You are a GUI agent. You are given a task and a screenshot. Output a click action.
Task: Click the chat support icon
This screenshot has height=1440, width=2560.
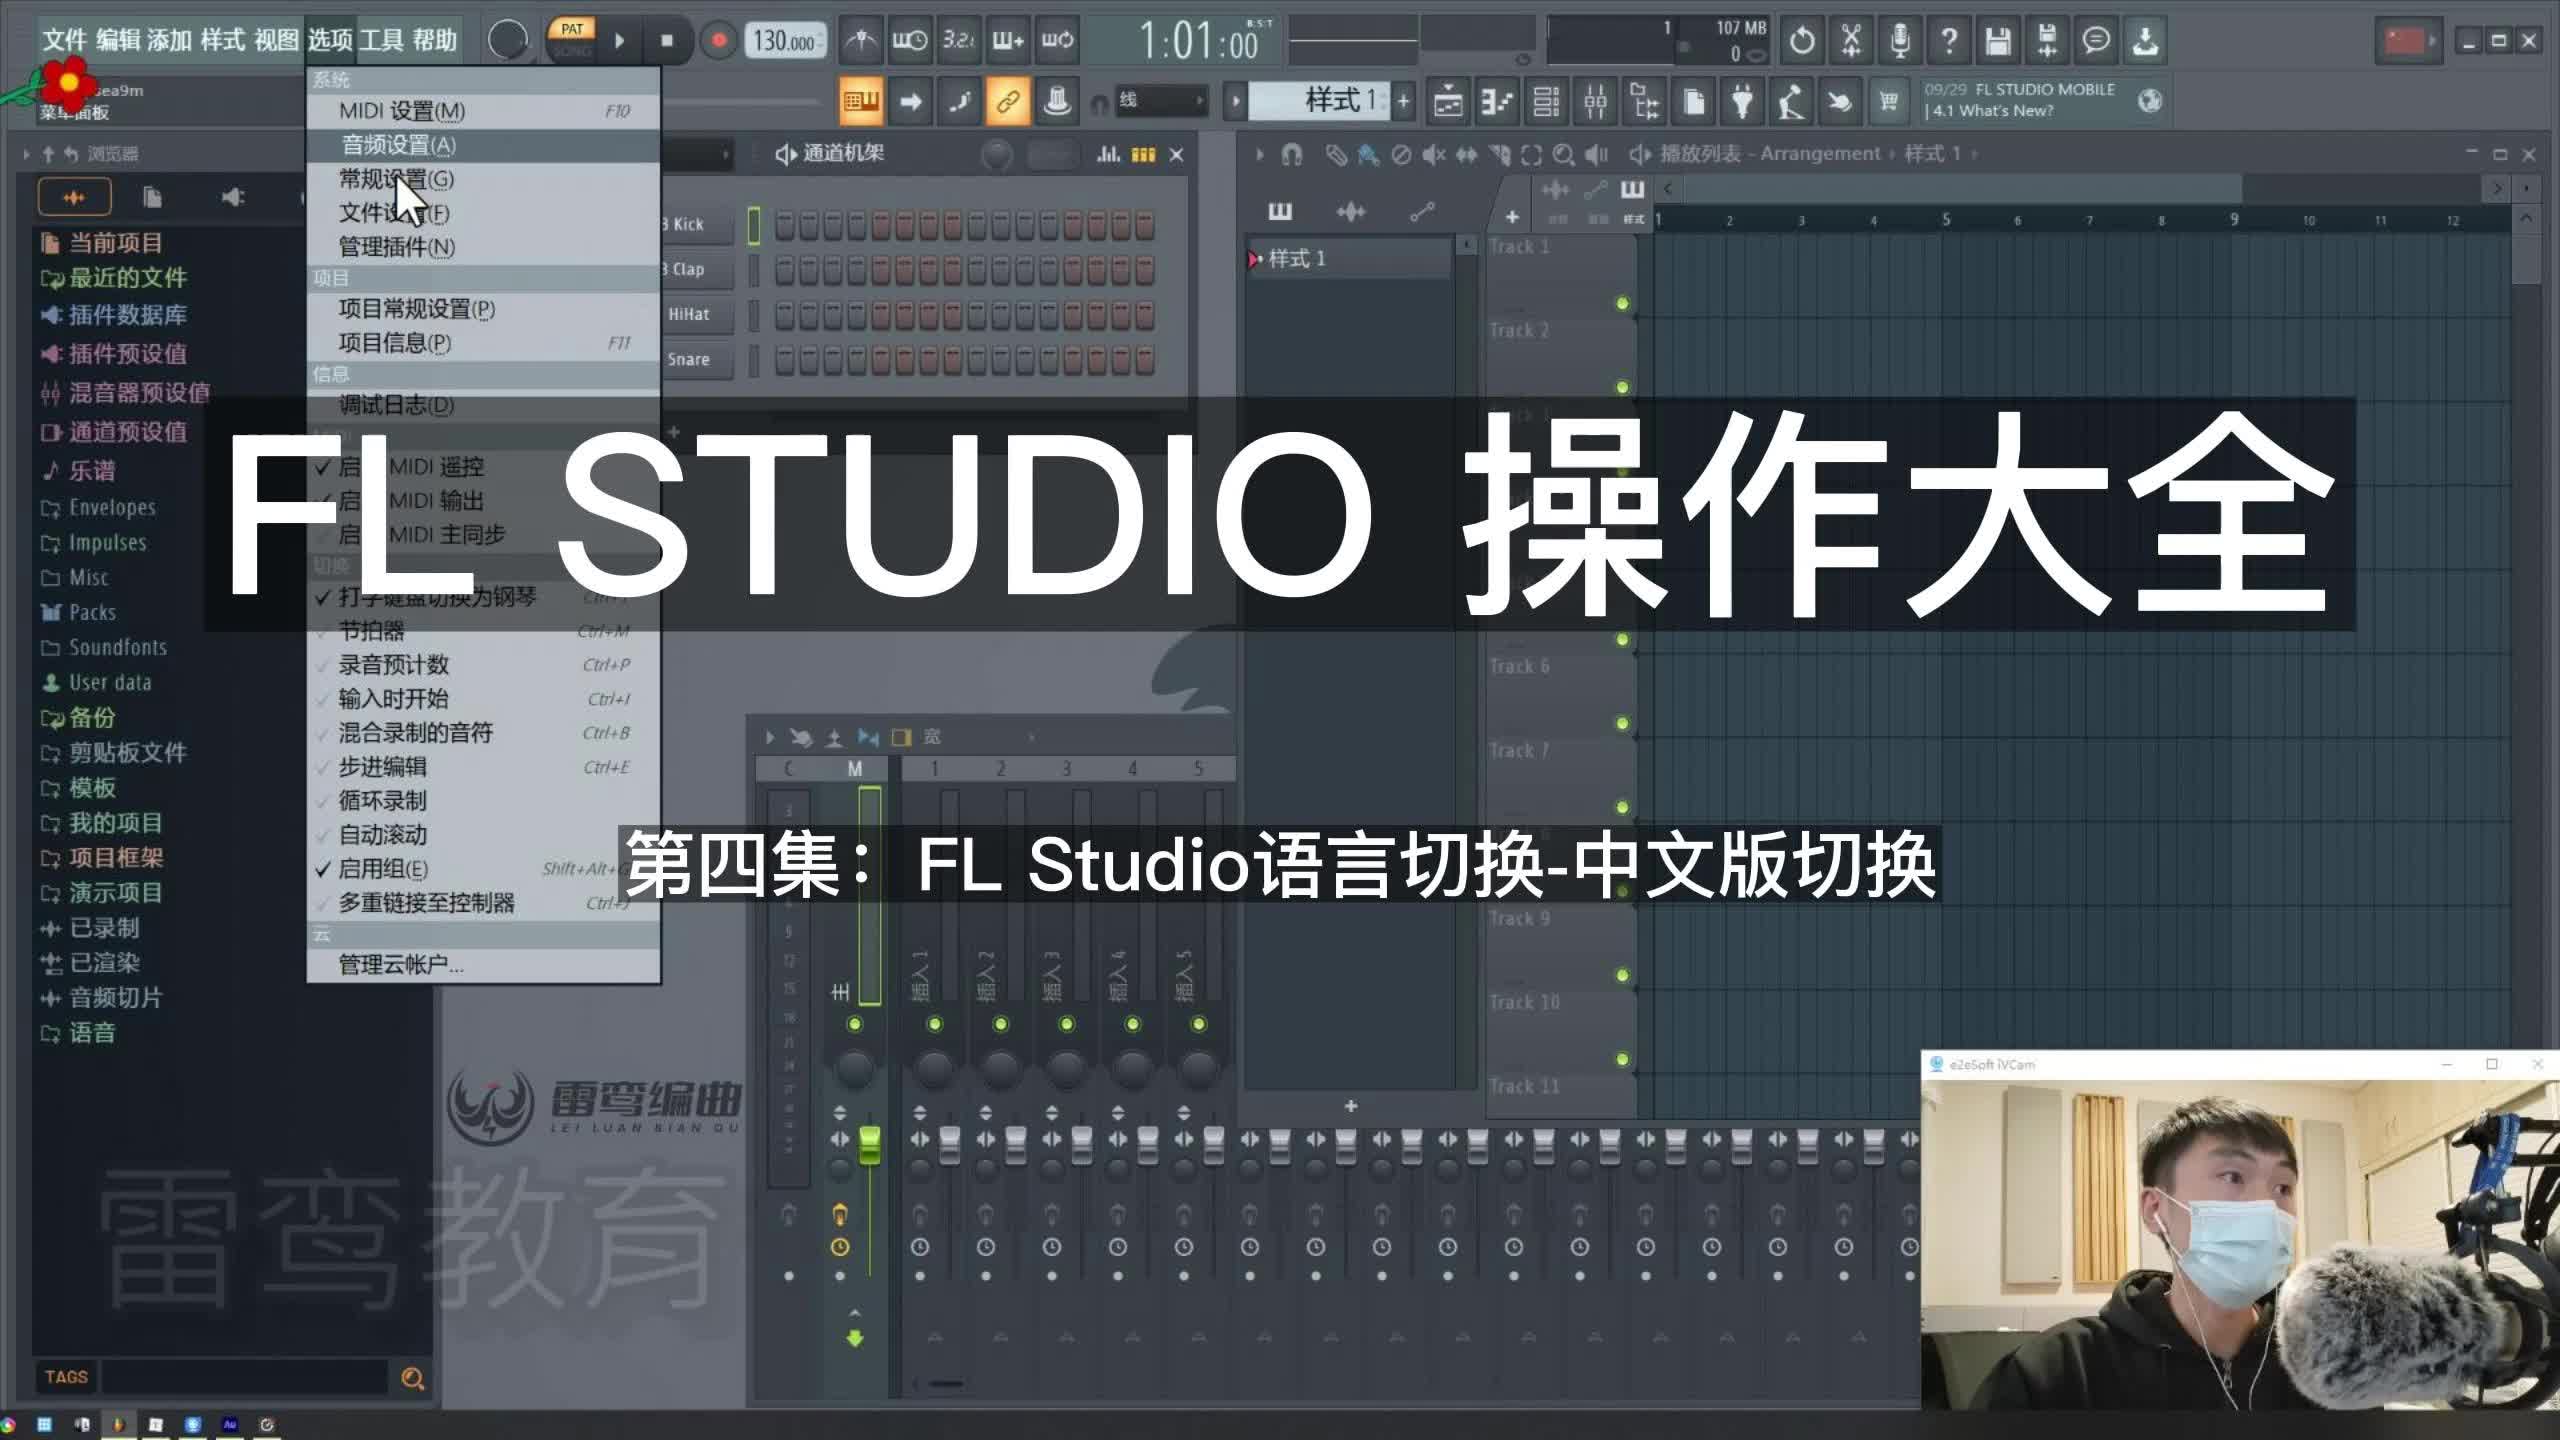[x=2096, y=41]
